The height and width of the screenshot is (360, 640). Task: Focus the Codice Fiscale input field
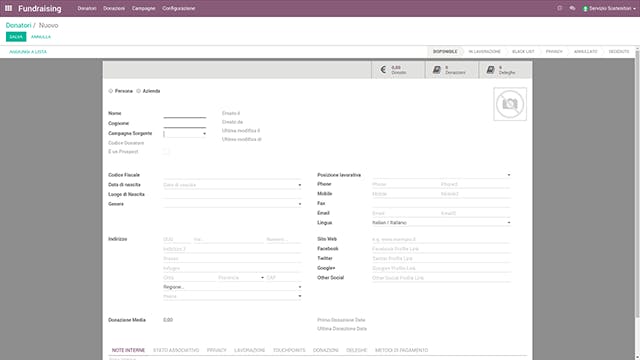pos(232,175)
